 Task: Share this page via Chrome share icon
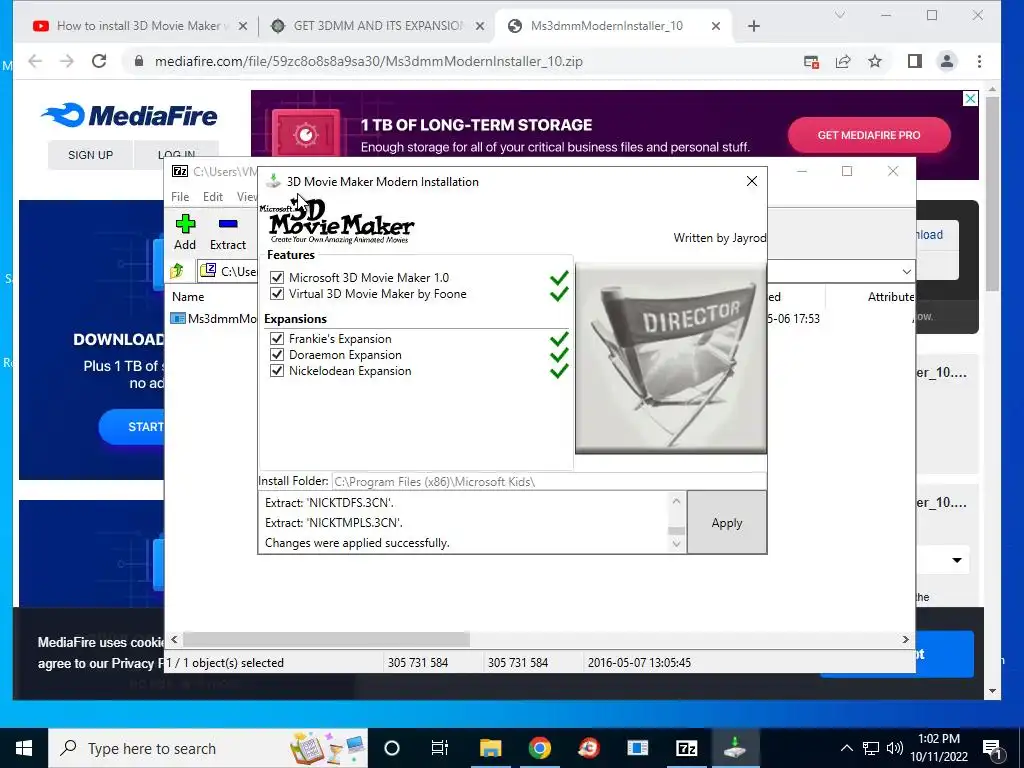(842, 61)
